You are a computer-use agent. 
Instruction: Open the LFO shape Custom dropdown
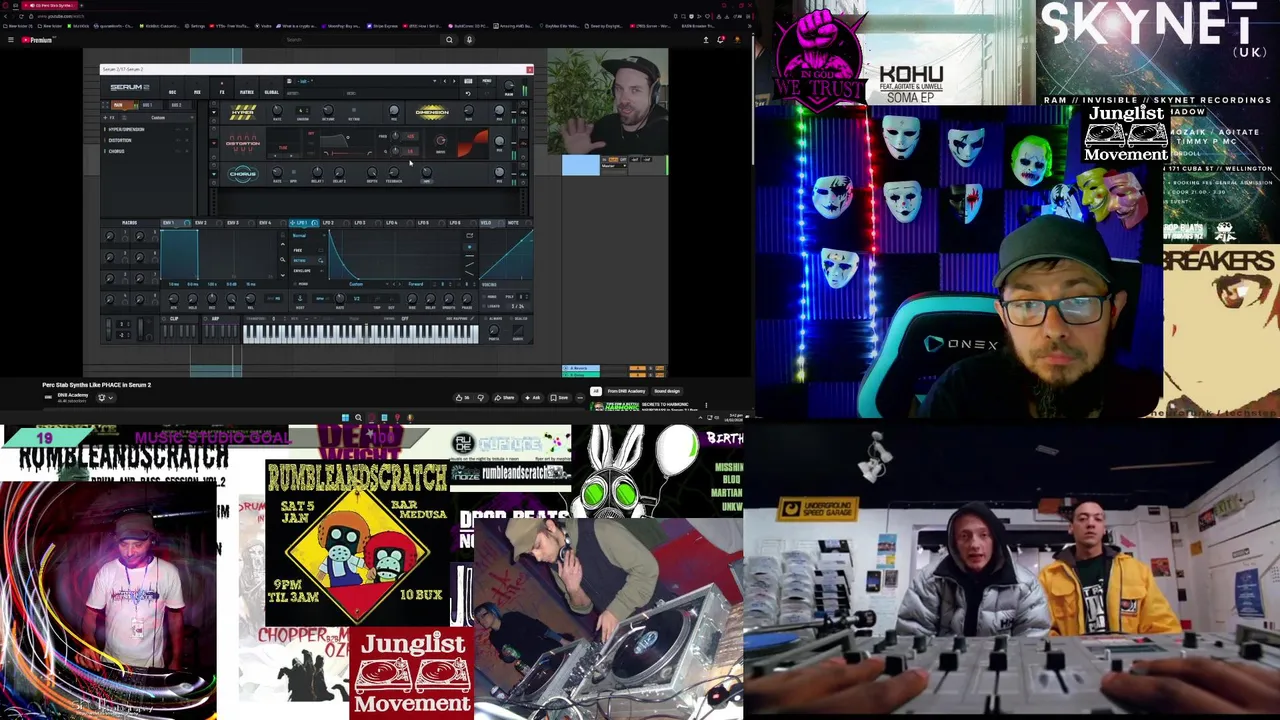pyautogui.click(x=356, y=284)
